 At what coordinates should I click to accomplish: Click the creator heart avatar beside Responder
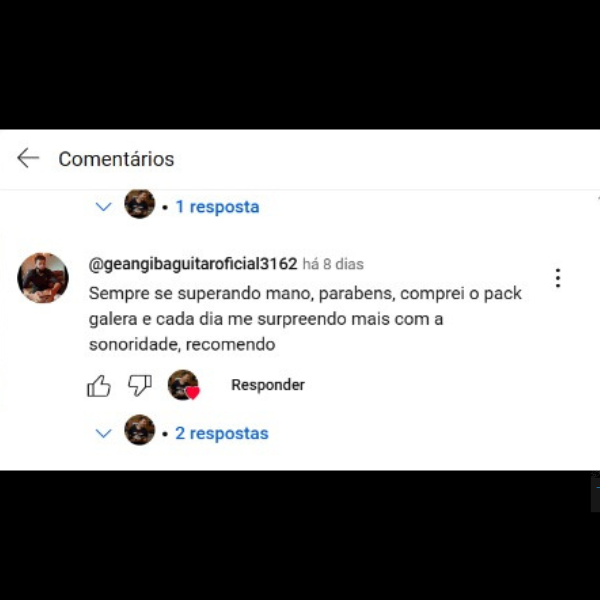point(184,385)
